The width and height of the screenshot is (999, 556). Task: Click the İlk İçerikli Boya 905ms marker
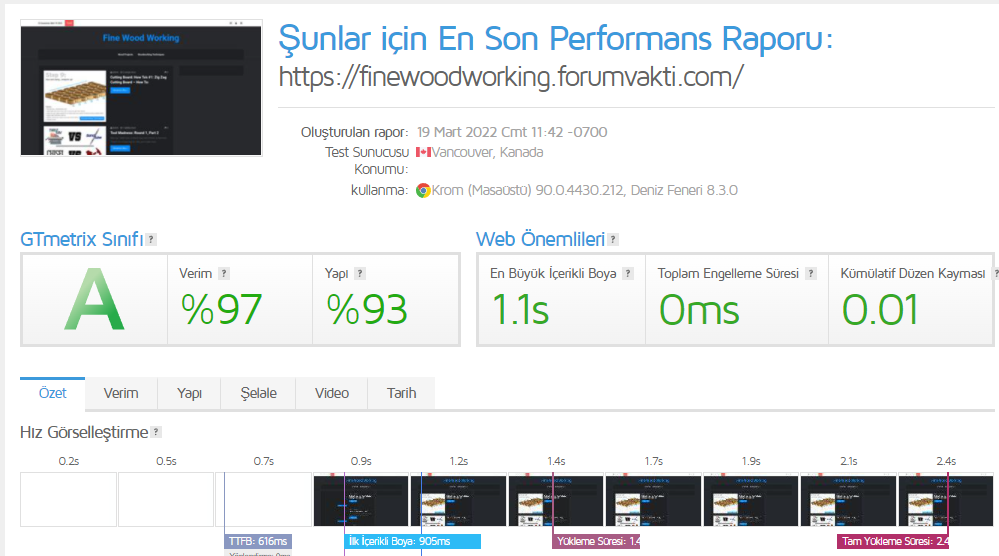click(412, 541)
